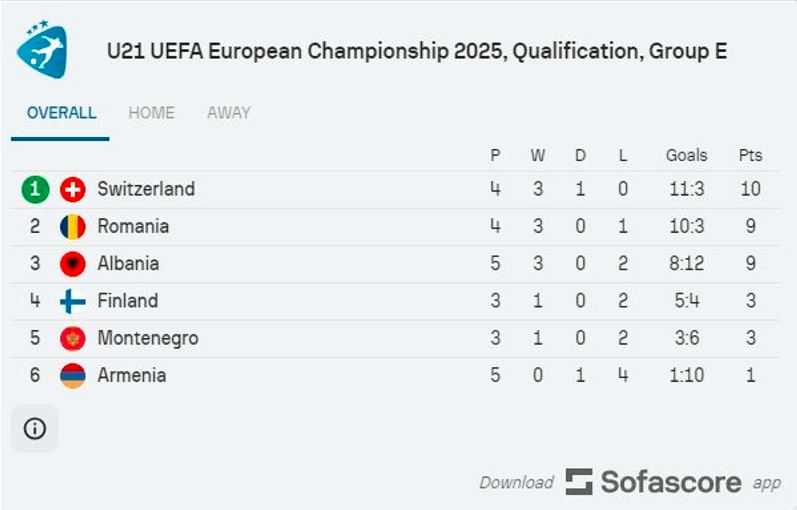Click the green position 1 badge
797x510 pixels.
click(35, 189)
